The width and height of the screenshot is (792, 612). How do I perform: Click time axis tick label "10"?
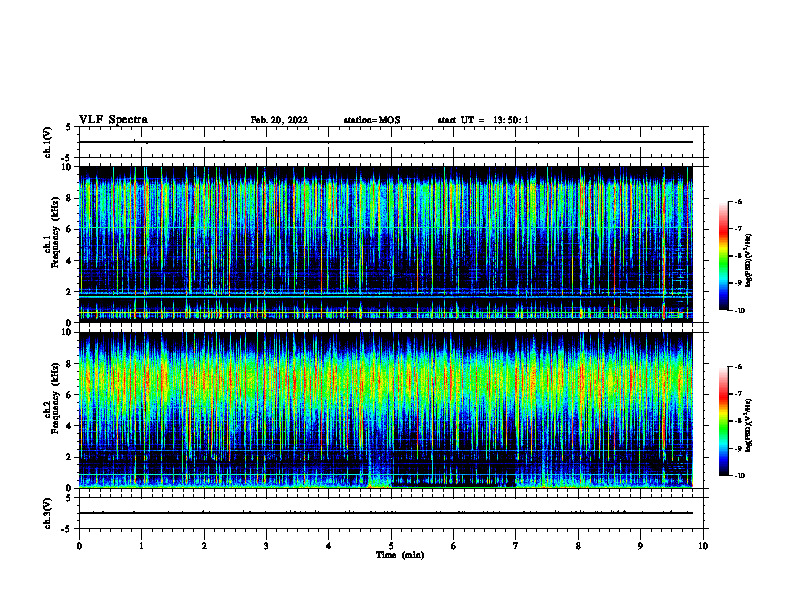[x=703, y=546]
